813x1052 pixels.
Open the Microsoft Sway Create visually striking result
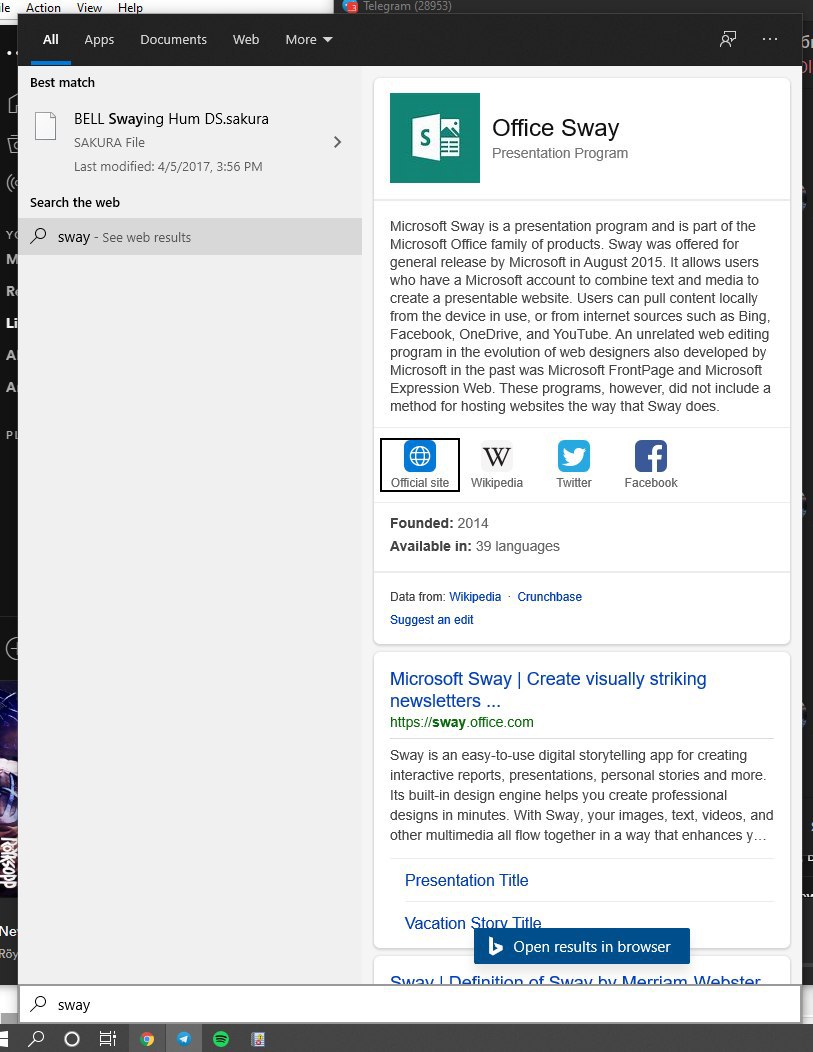click(x=548, y=689)
